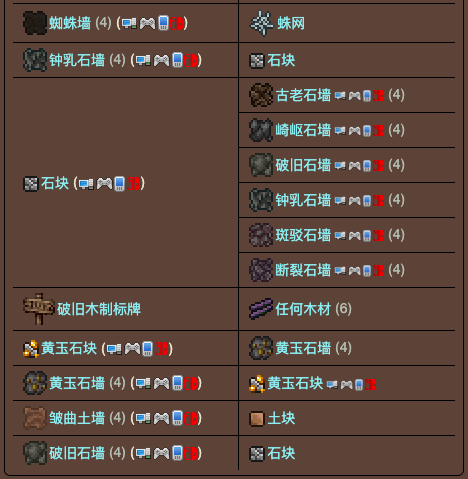The width and height of the screenshot is (468, 479).
Task: Open the 任何木材 link
Action: coord(303,309)
